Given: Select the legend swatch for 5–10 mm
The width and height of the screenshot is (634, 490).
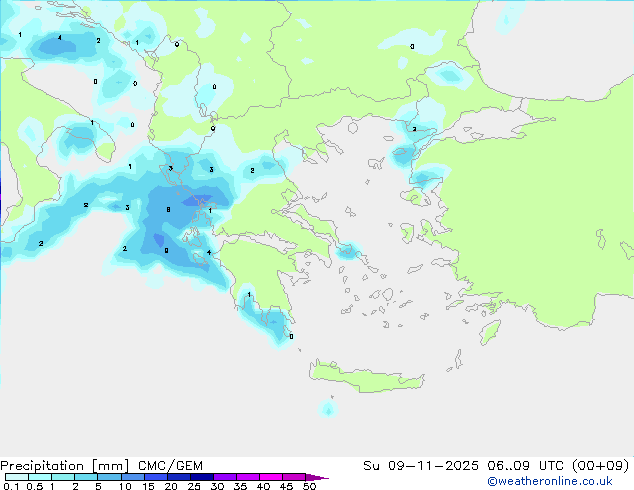Looking at the screenshot, I should pos(109,477).
